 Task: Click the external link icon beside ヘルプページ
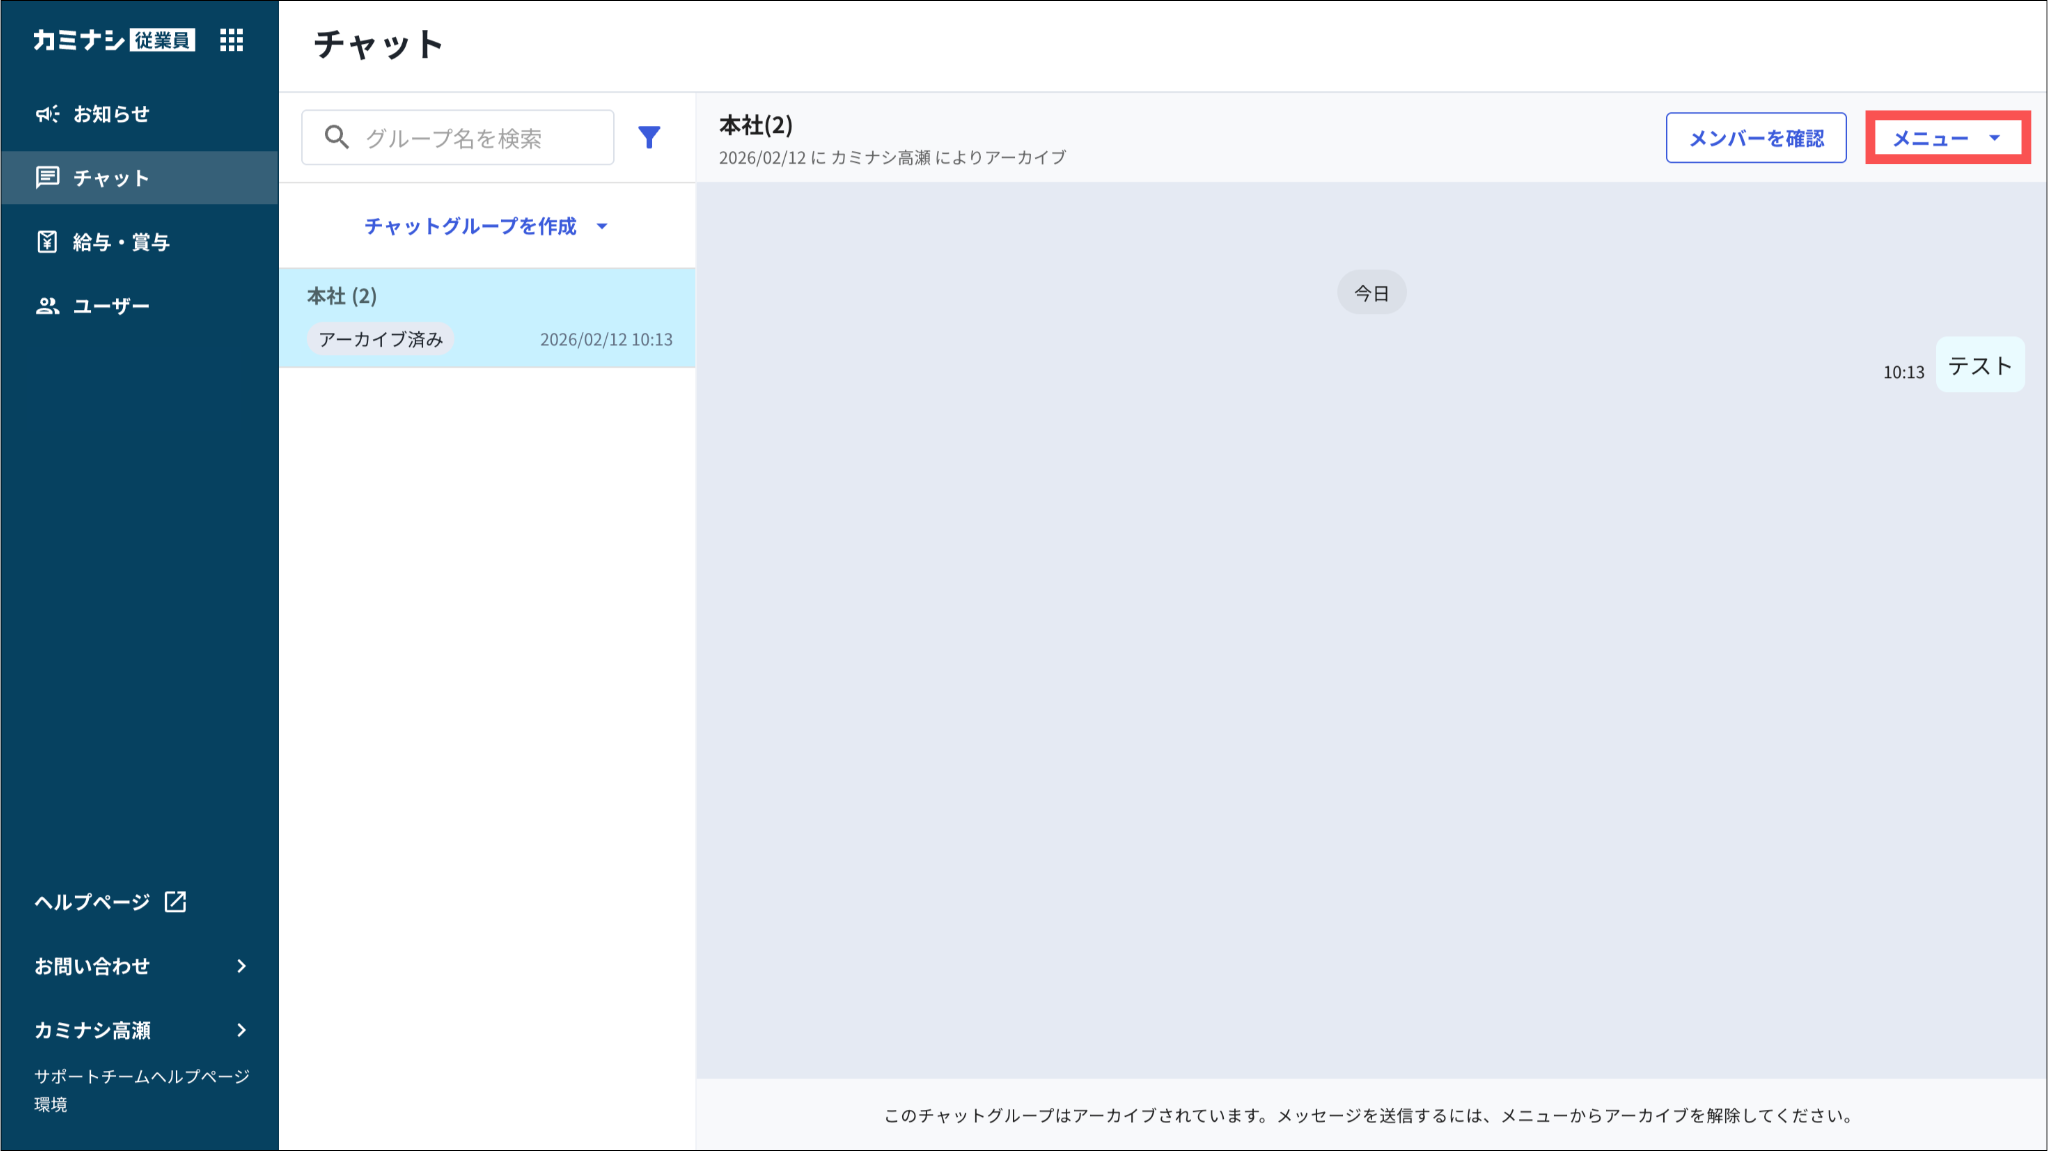click(x=176, y=901)
